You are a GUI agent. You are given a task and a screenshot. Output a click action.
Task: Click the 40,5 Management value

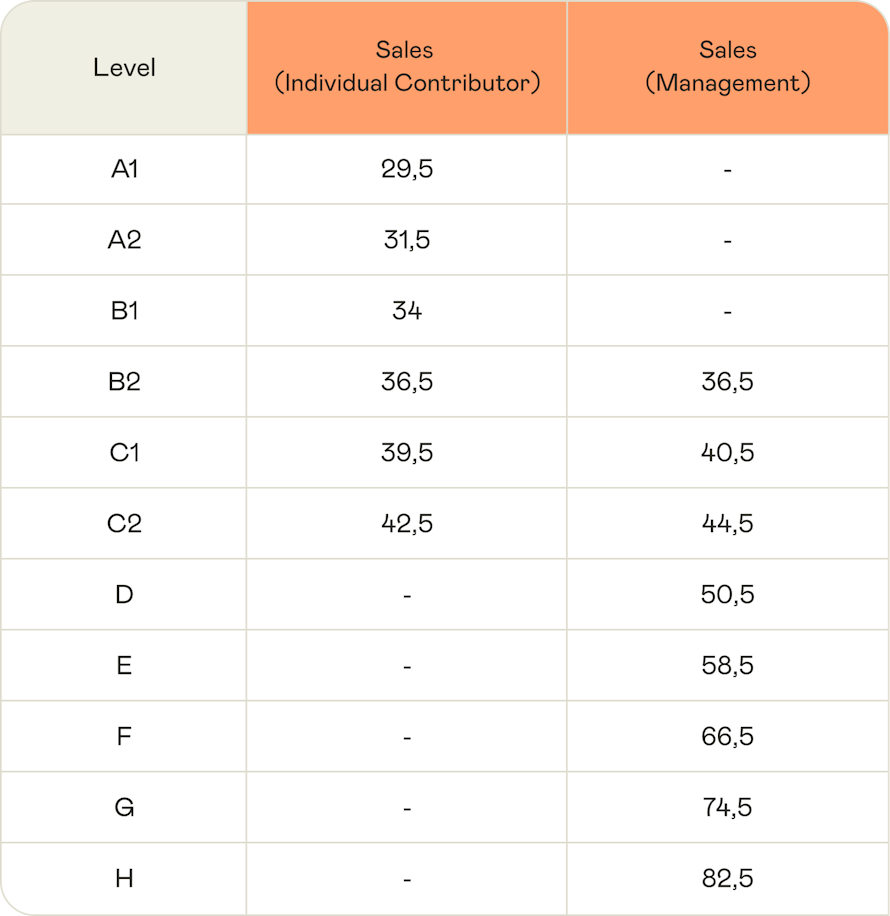728,453
